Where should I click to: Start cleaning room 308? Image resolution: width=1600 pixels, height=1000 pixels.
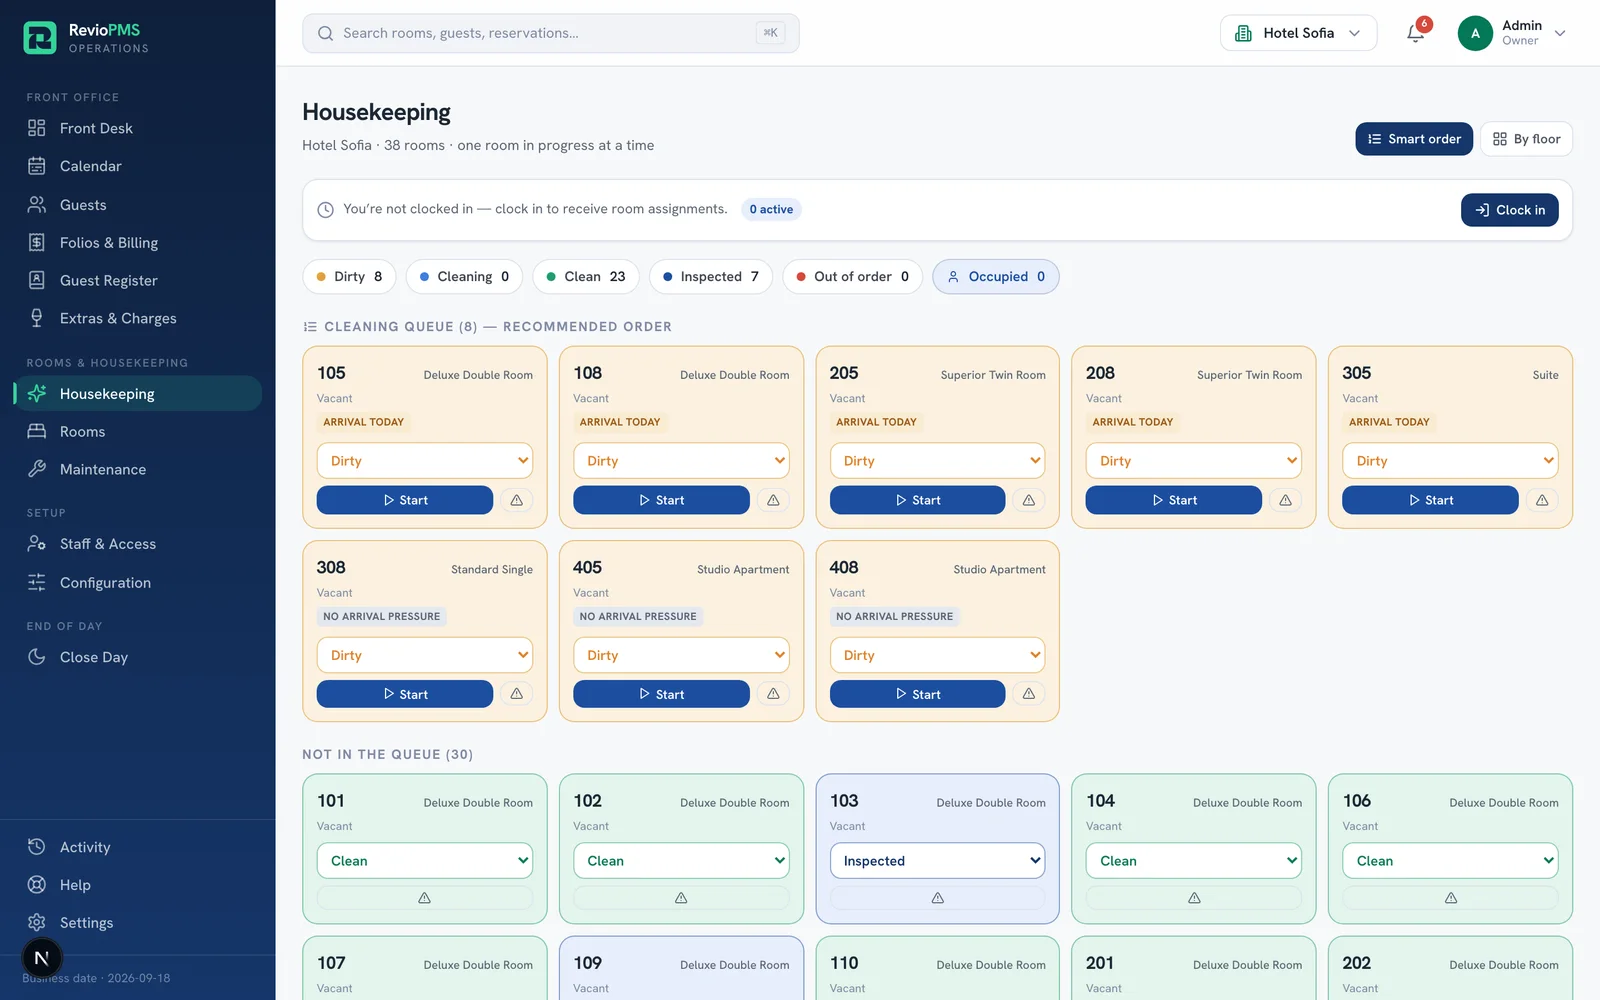pyautogui.click(x=405, y=694)
